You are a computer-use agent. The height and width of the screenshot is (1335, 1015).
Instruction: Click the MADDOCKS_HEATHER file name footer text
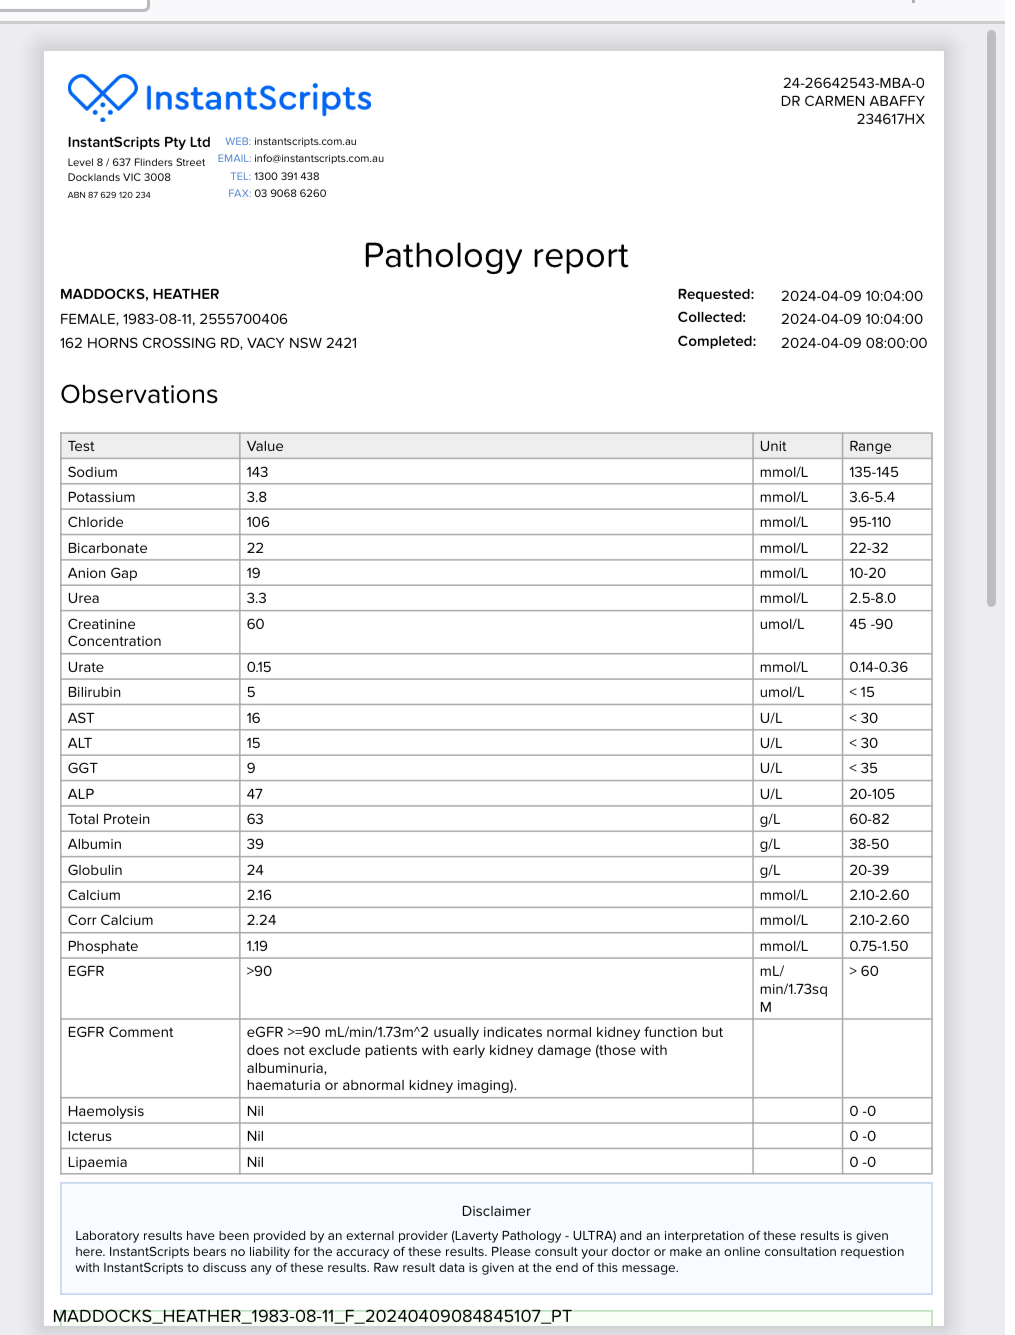point(312,1316)
